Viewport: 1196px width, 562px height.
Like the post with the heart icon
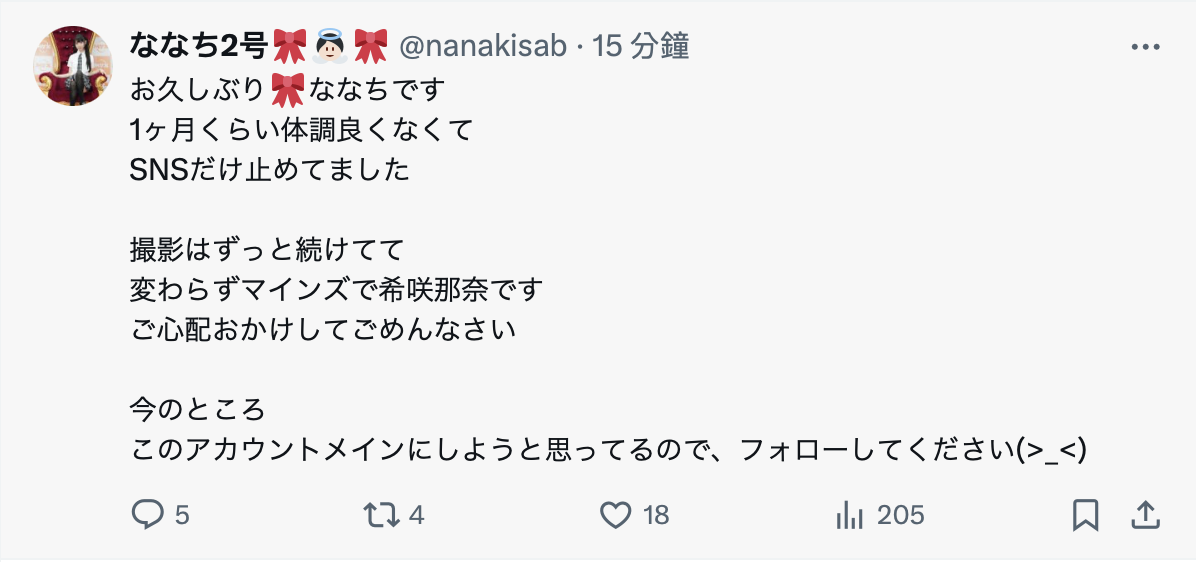pyautogui.click(x=615, y=515)
